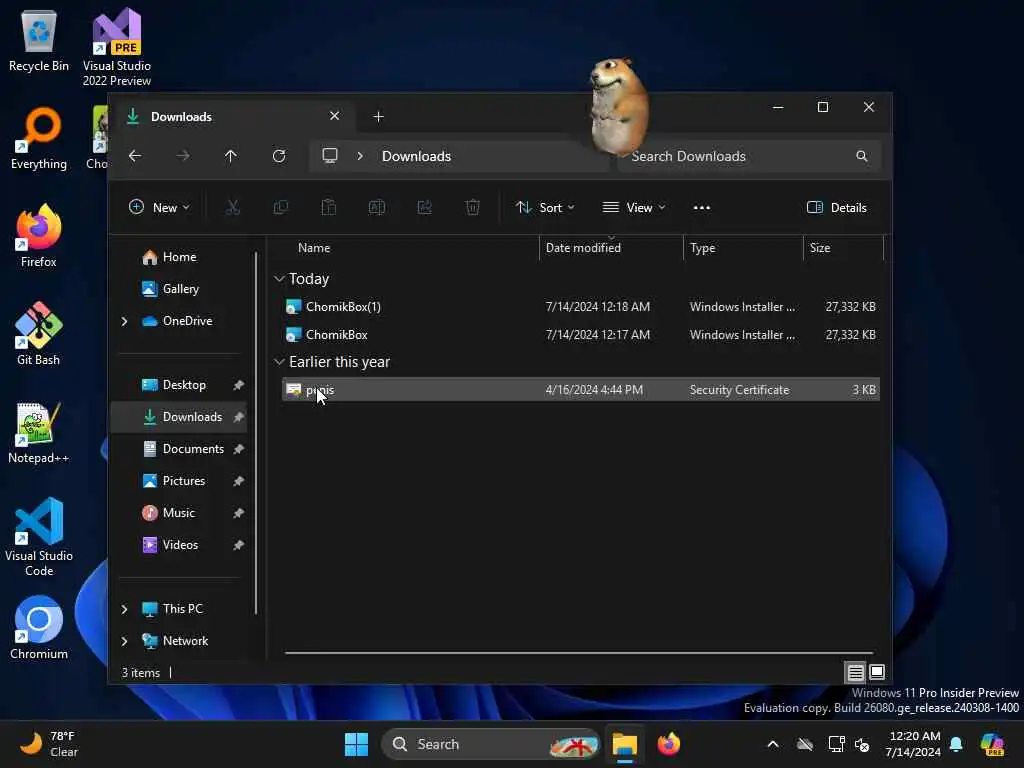Viewport: 1024px width, 768px height.
Task: Open Chromium desktop shortcut
Action: click(x=39, y=628)
